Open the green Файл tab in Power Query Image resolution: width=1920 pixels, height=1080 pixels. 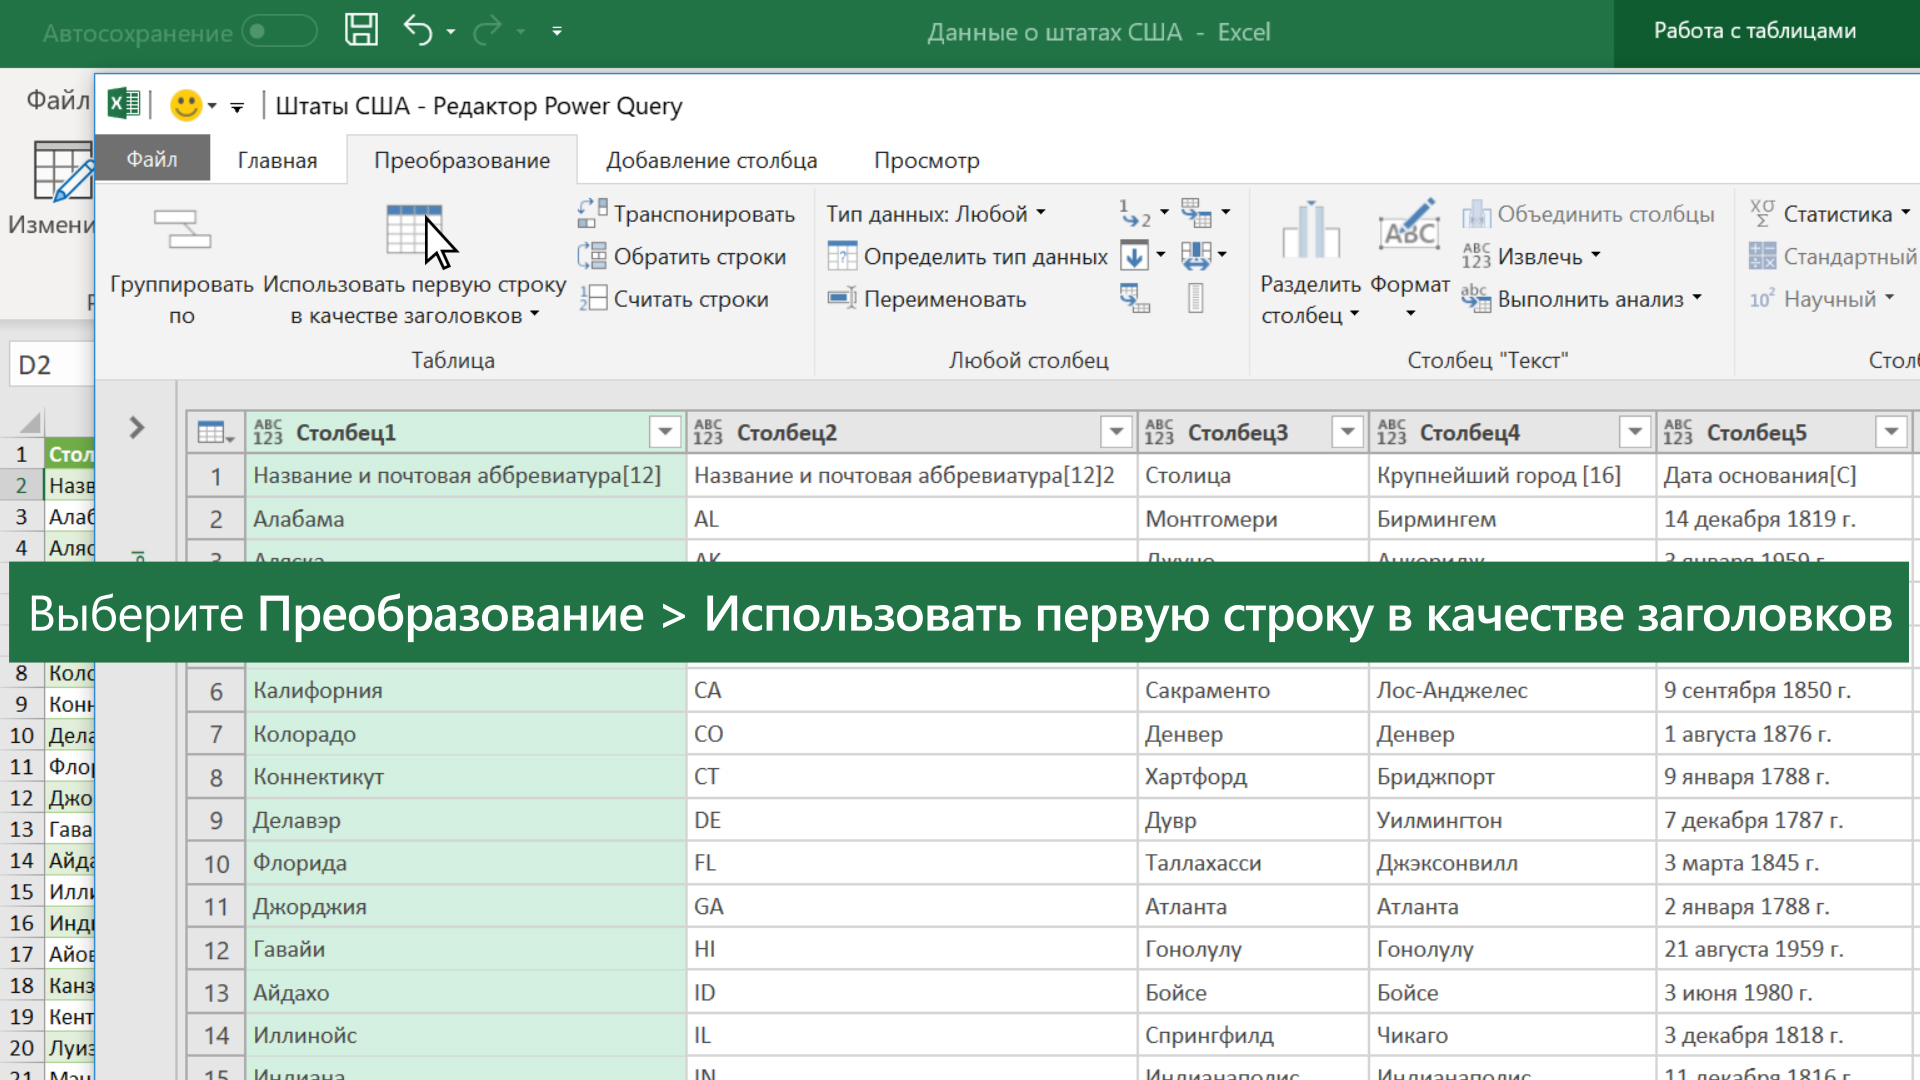[x=152, y=159]
